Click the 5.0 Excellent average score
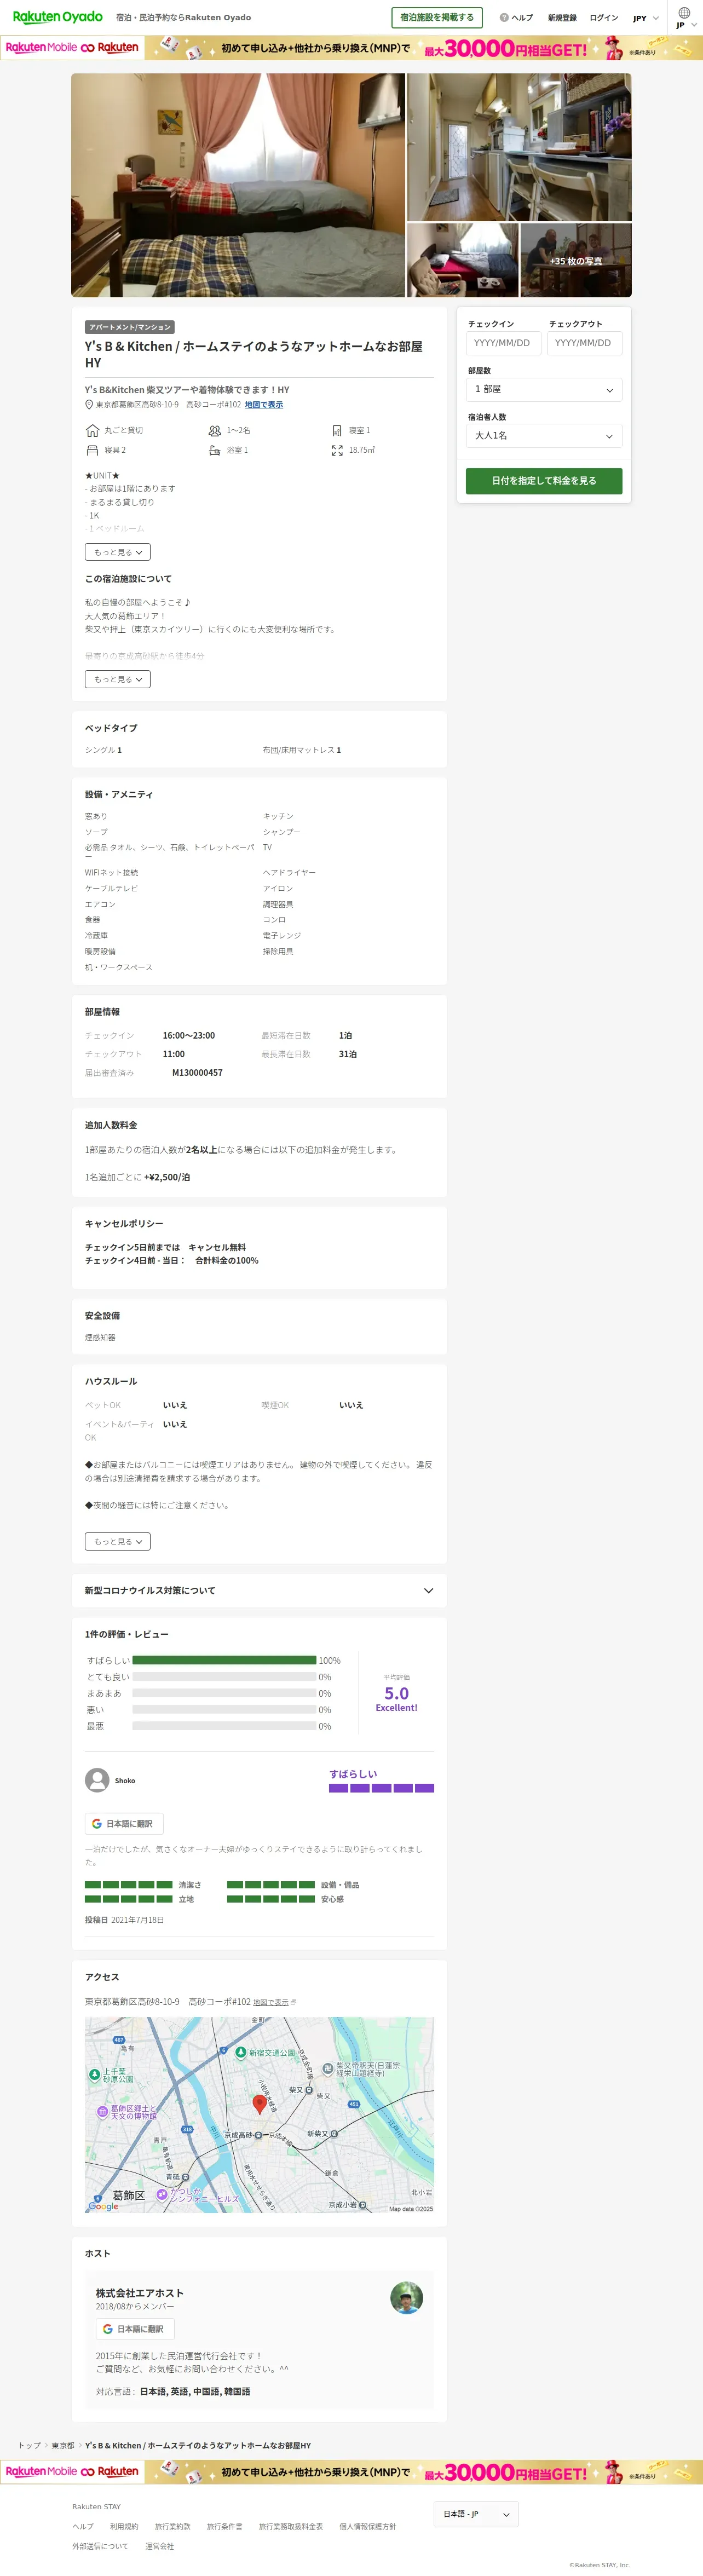This screenshot has height=2576, width=703. point(396,1698)
